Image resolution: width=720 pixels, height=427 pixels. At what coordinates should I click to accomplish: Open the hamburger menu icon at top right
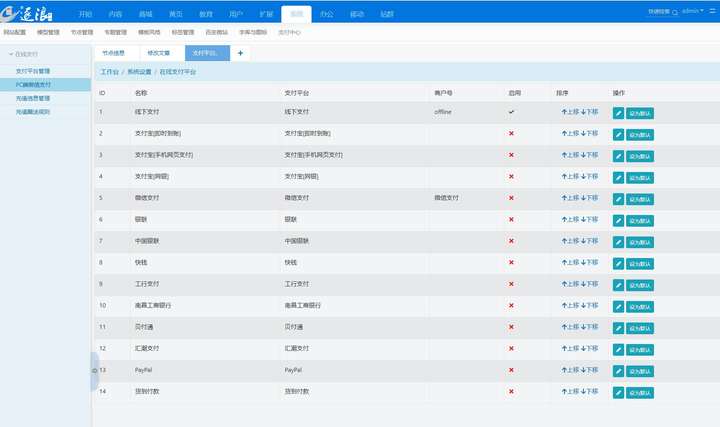point(712,11)
